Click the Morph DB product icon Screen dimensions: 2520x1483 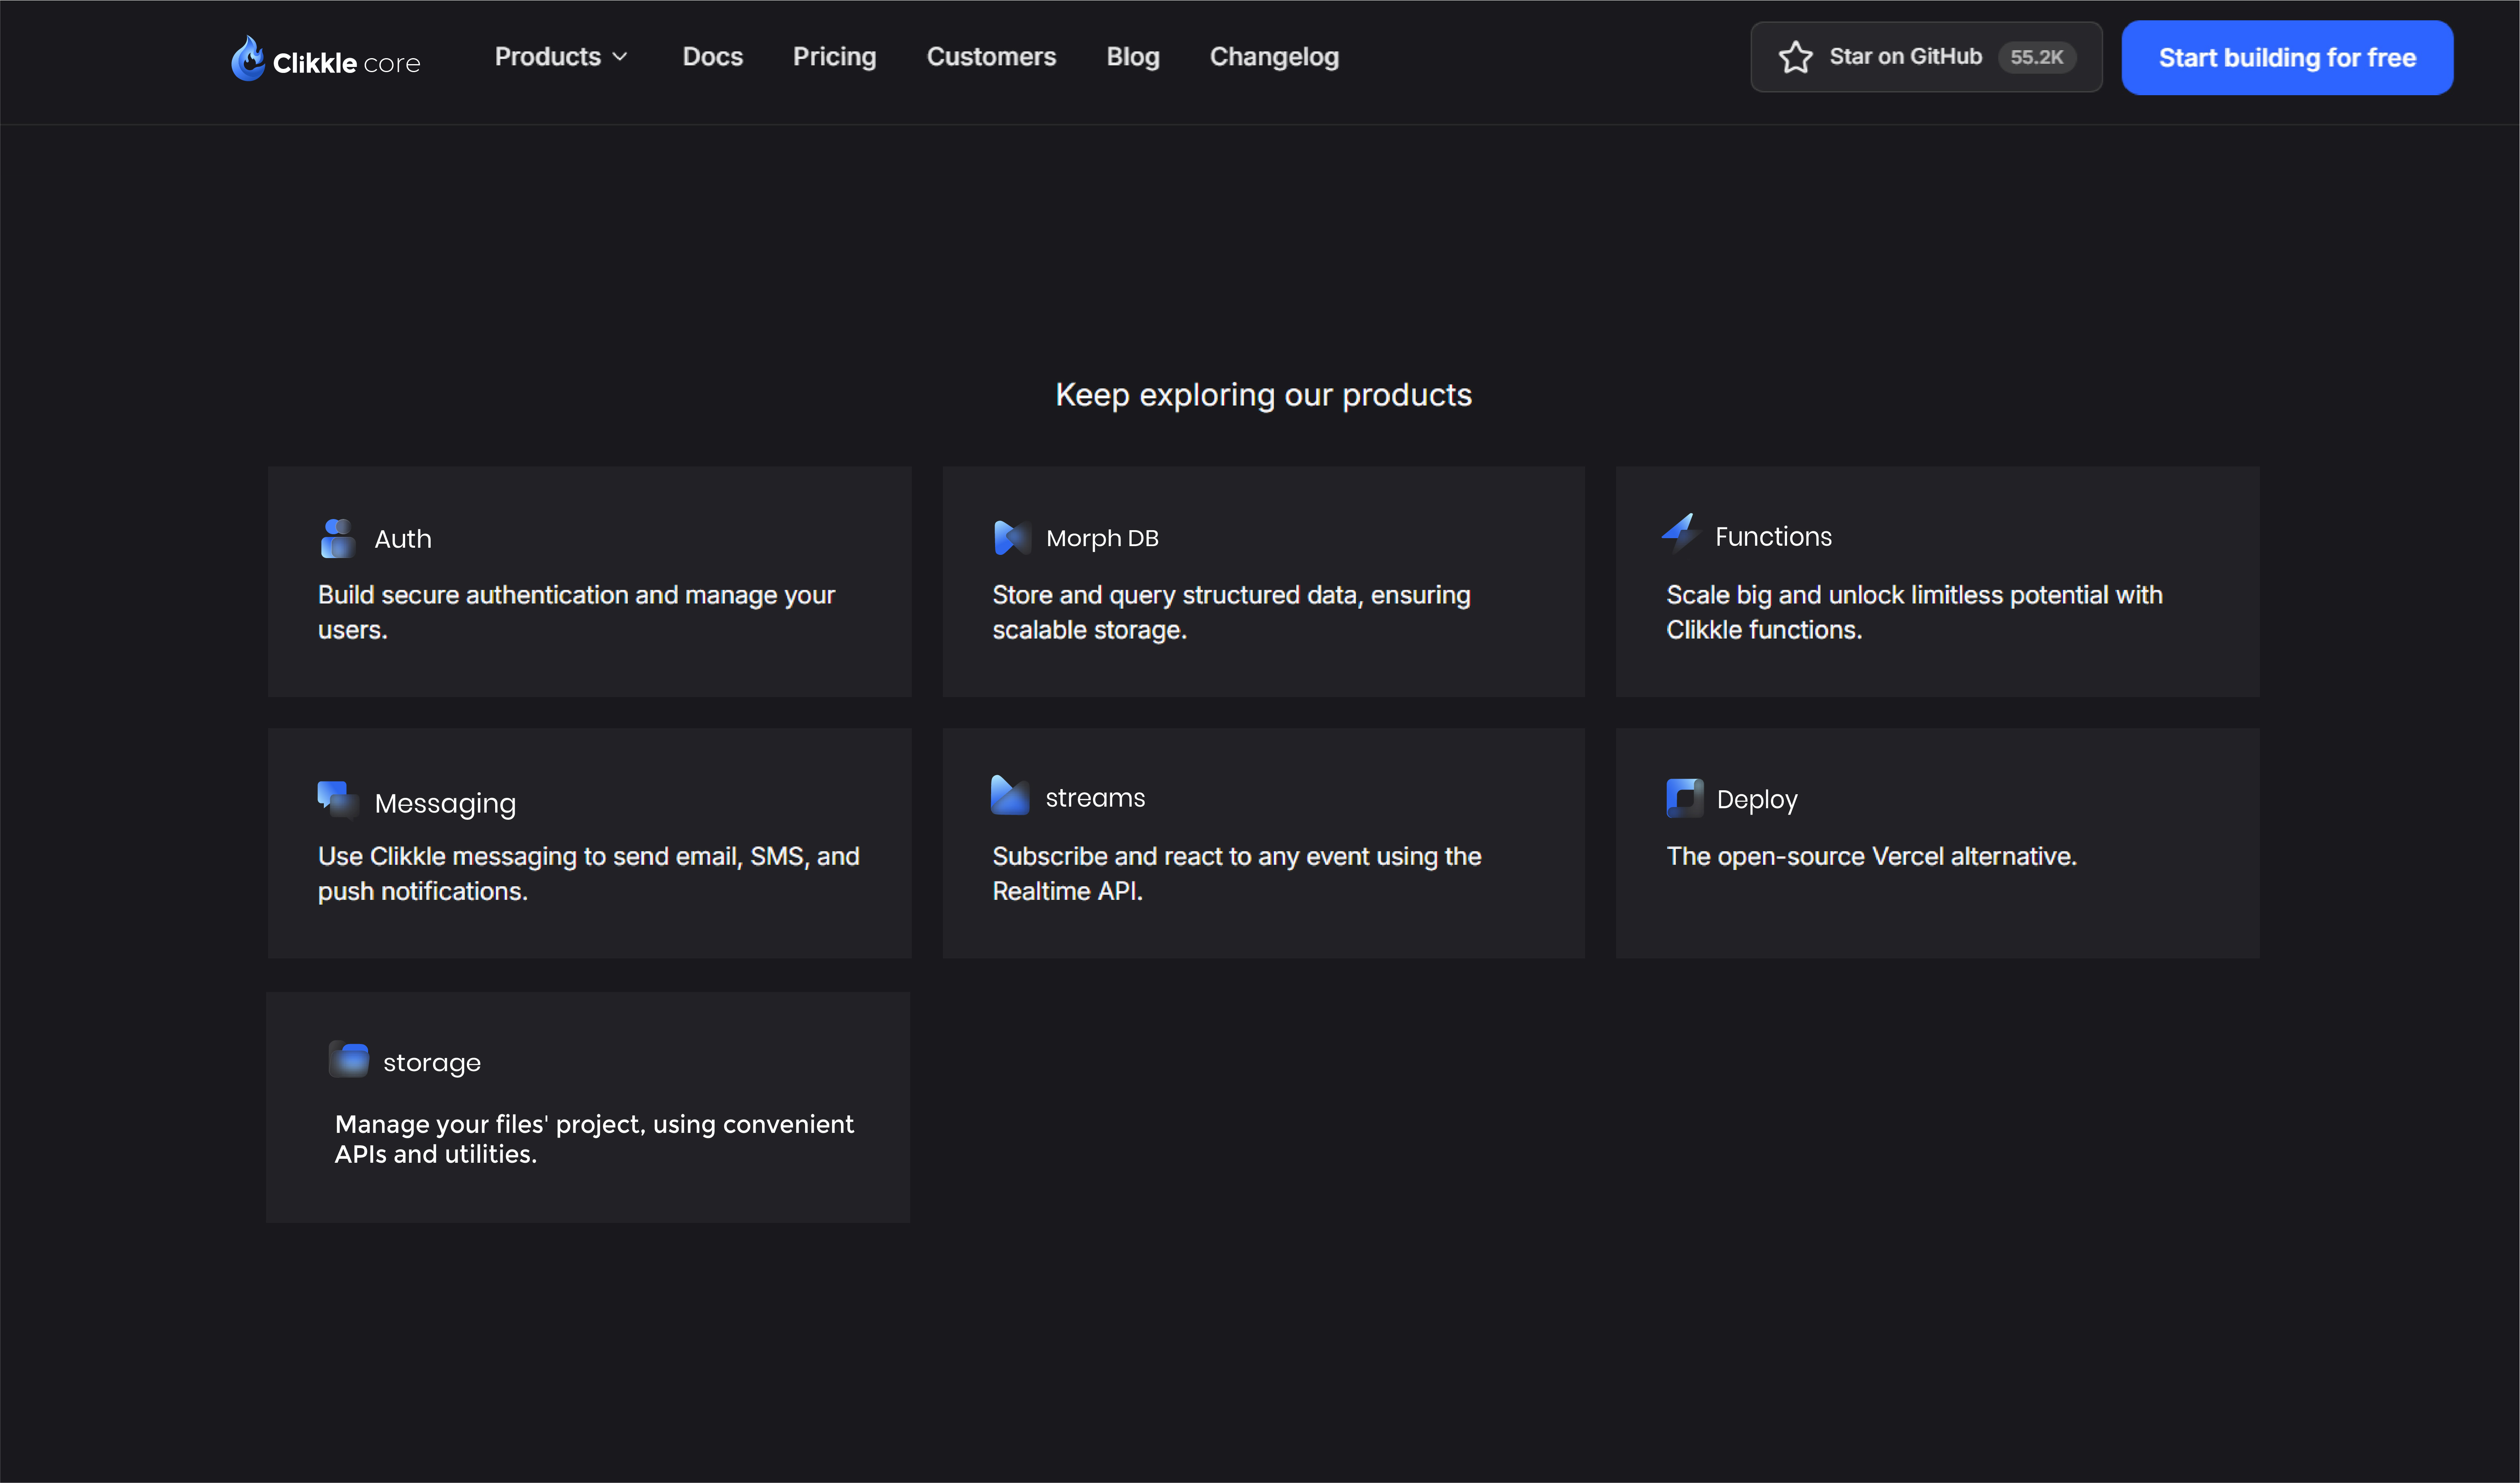(1011, 538)
